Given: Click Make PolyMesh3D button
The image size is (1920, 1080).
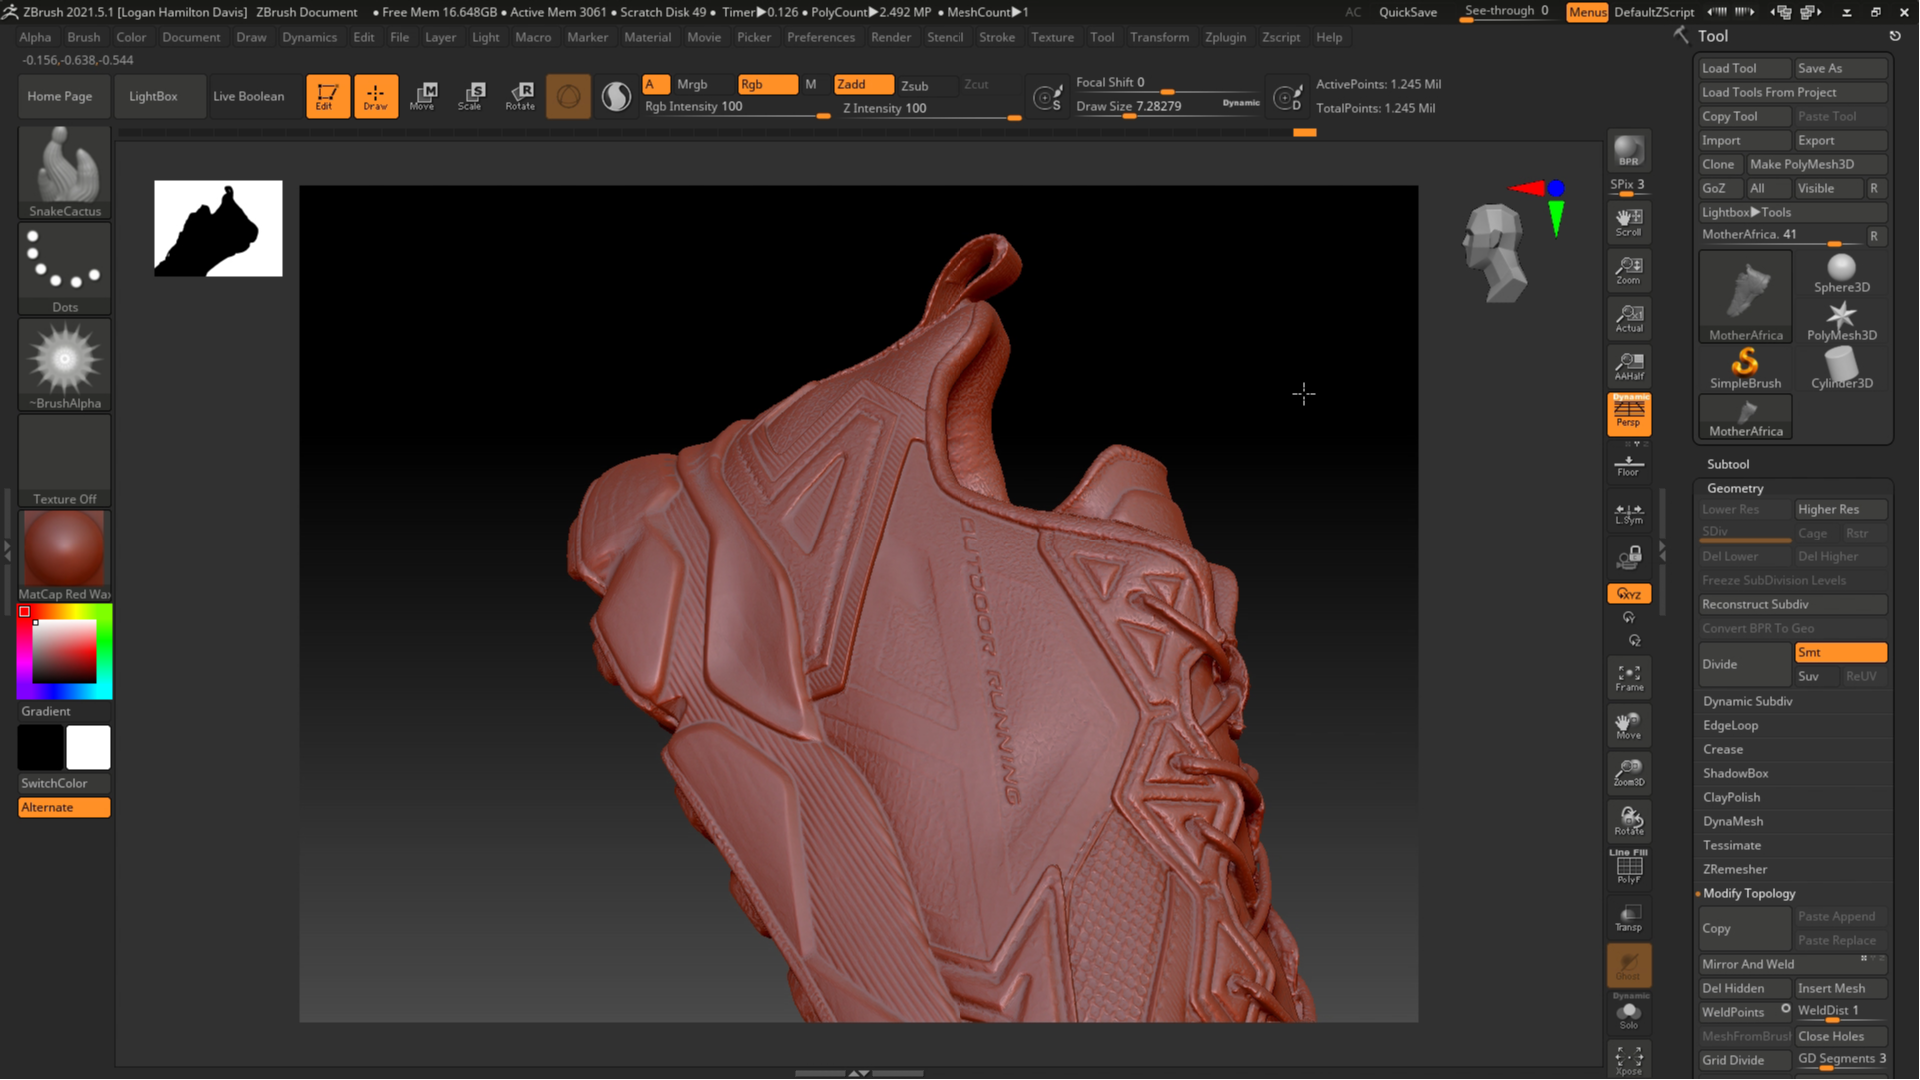Looking at the screenshot, I should click(1815, 164).
